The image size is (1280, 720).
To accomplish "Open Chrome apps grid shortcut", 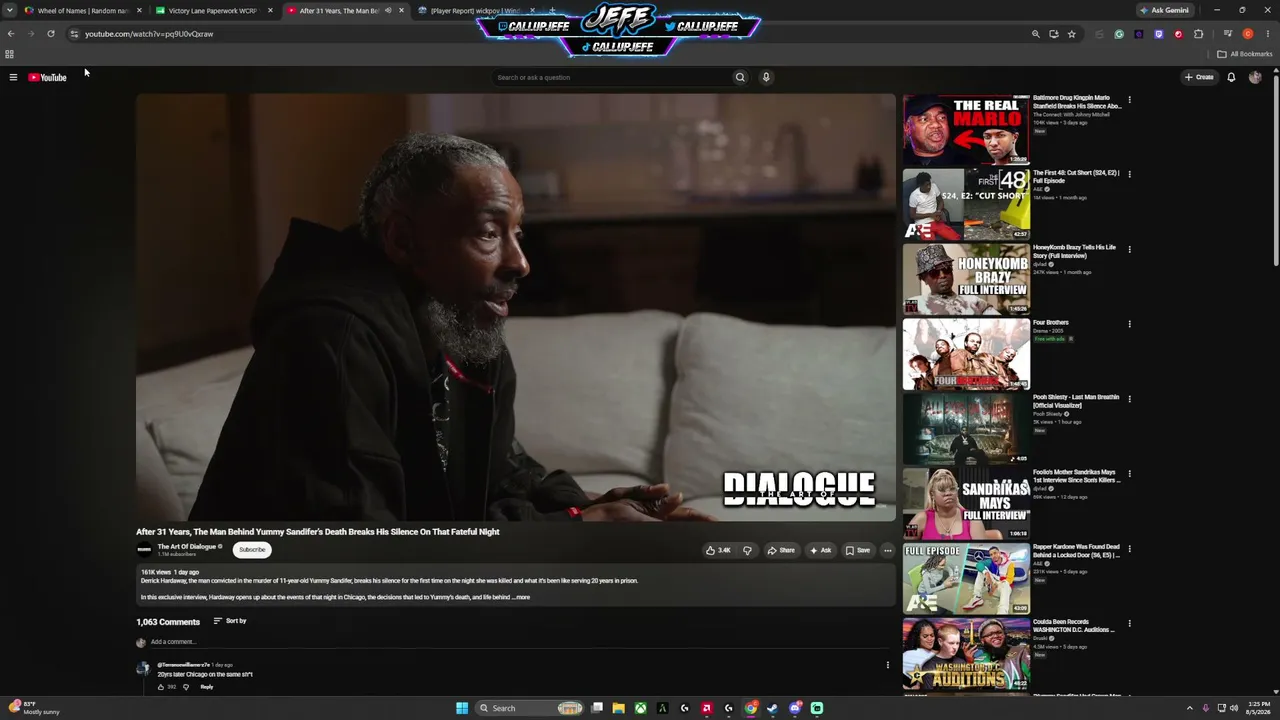I will pos(9,54).
